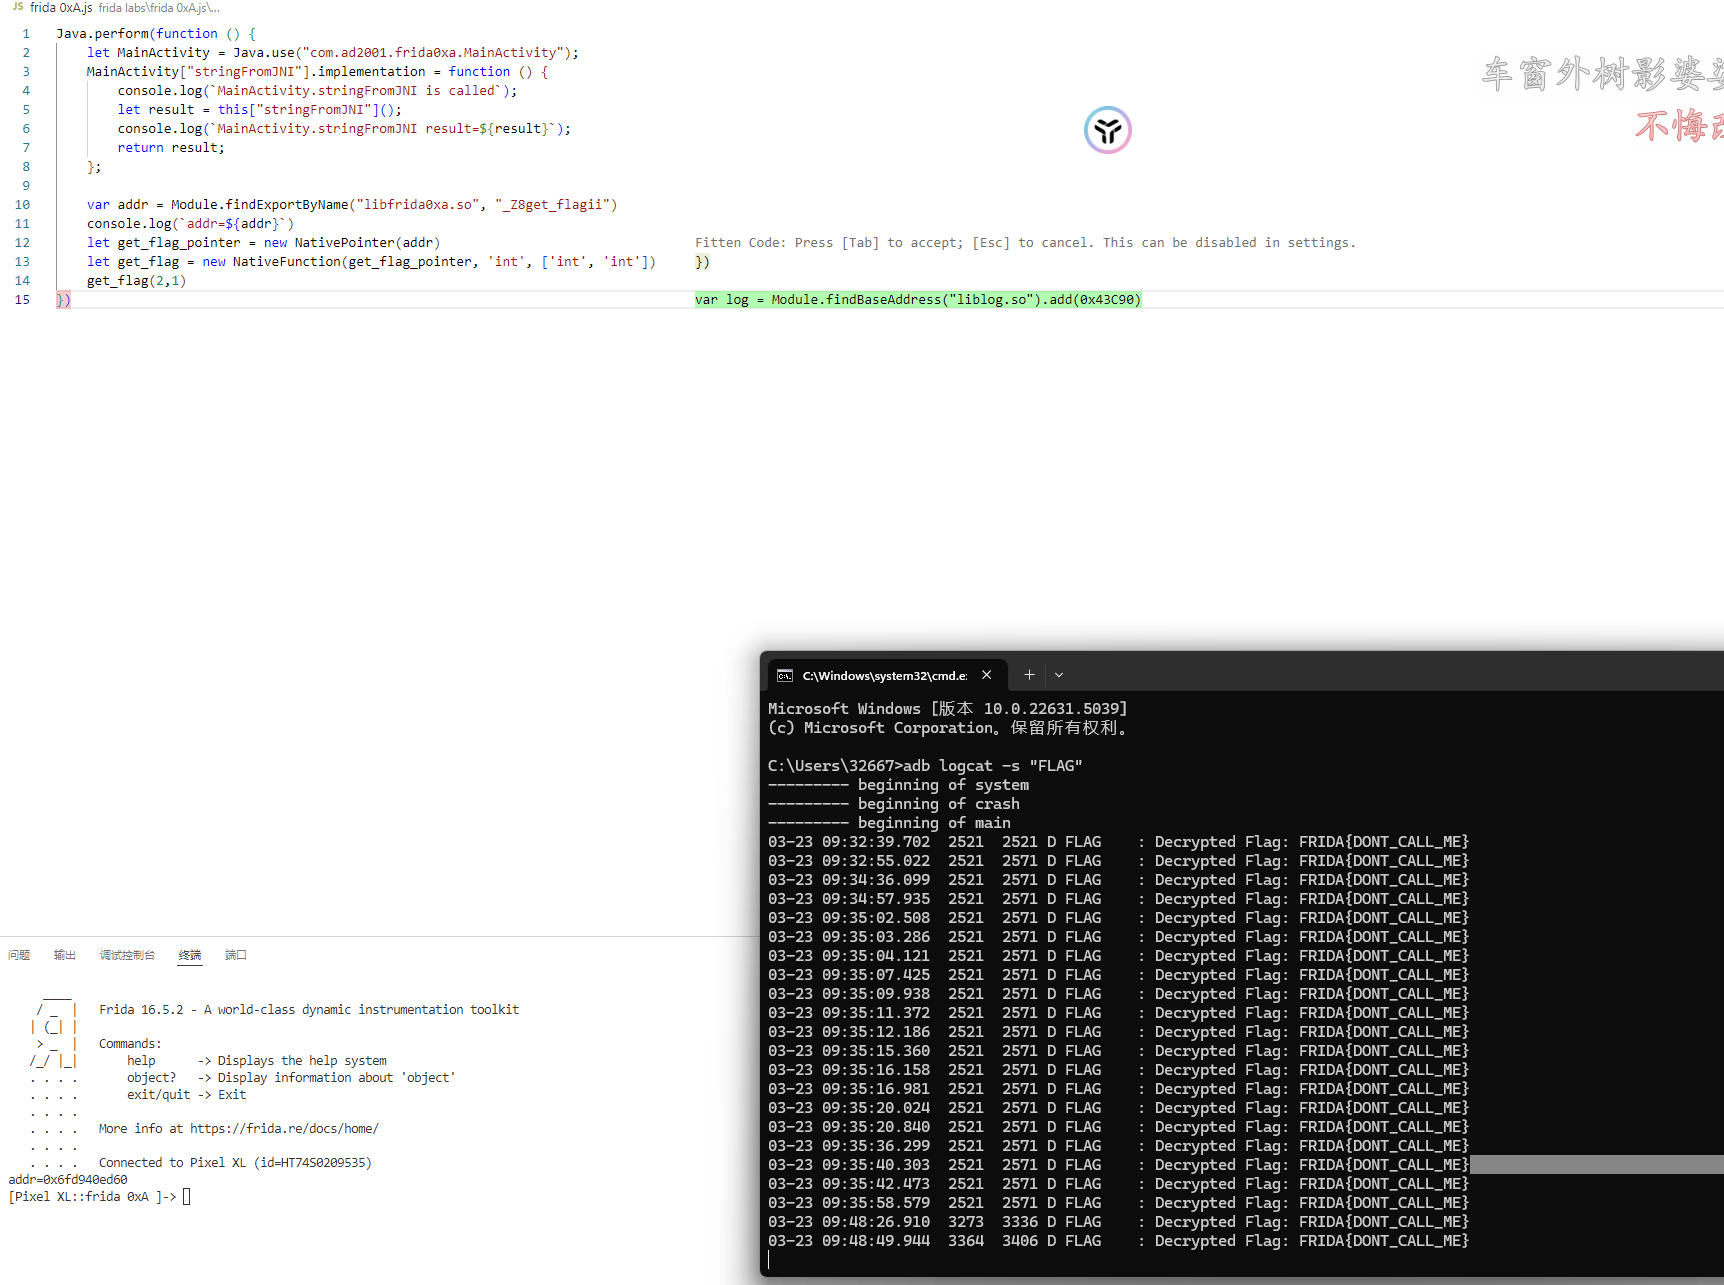
Task: Select the 调试控制台 panel tab
Action: pos(127,955)
